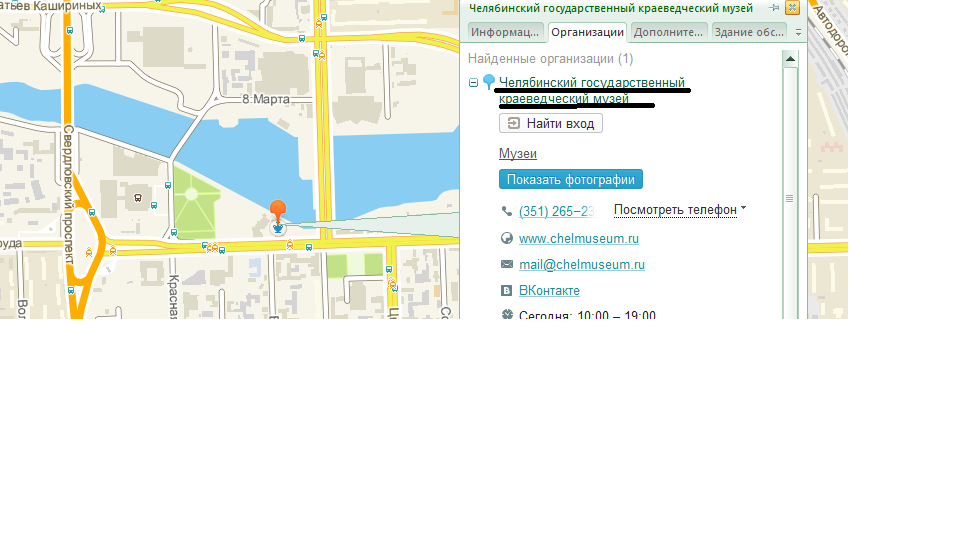
Task: Click the envelope email icon
Action: coord(507,264)
